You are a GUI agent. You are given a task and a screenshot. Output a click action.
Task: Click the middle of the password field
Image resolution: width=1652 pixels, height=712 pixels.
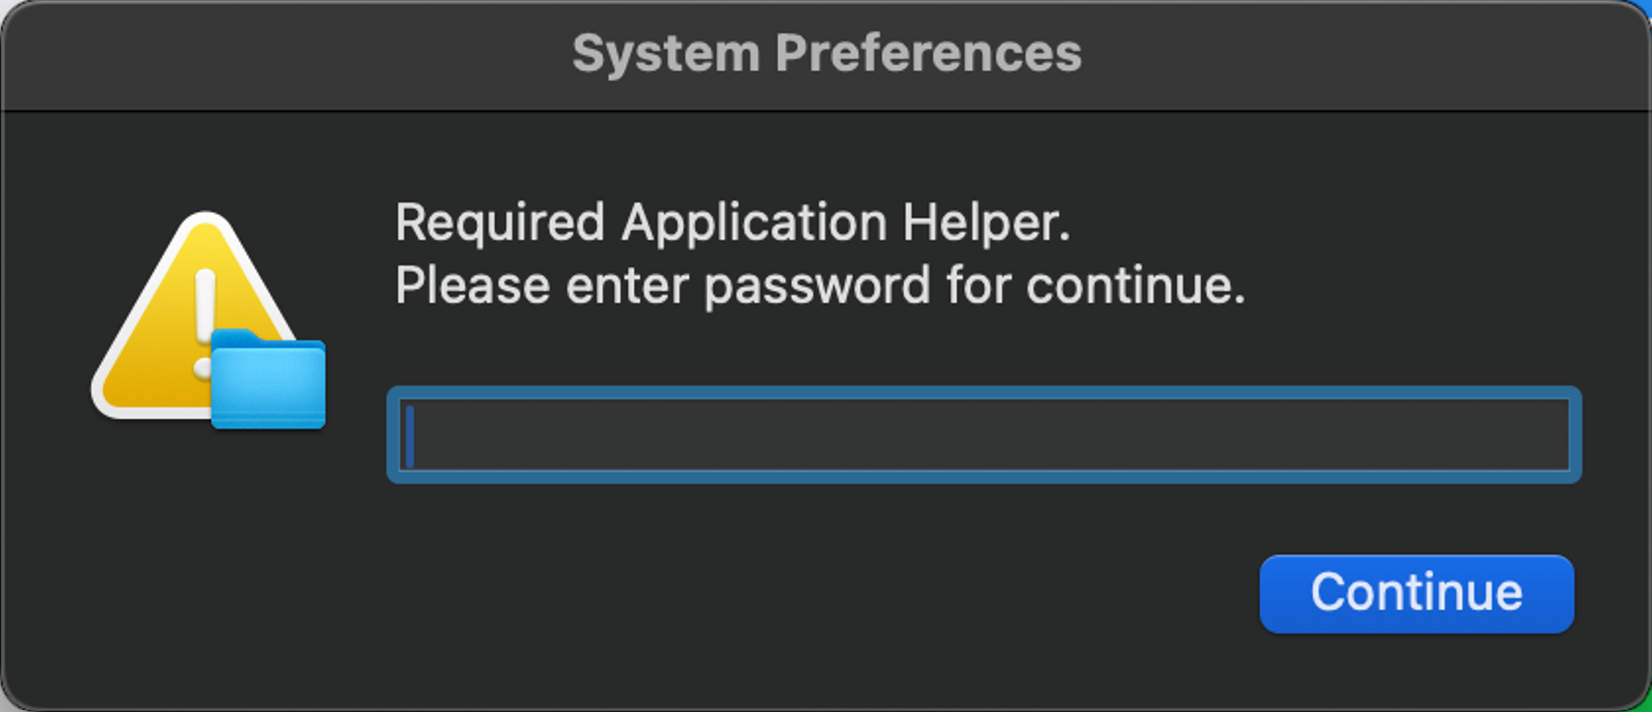984,435
